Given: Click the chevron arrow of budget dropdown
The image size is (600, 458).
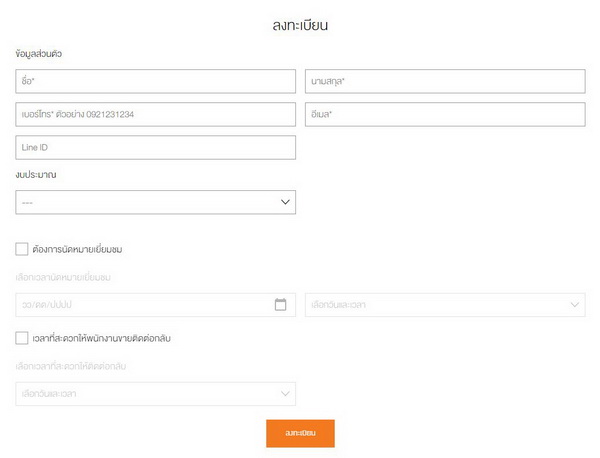Looking at the screenshot, I should pos(285,202).
